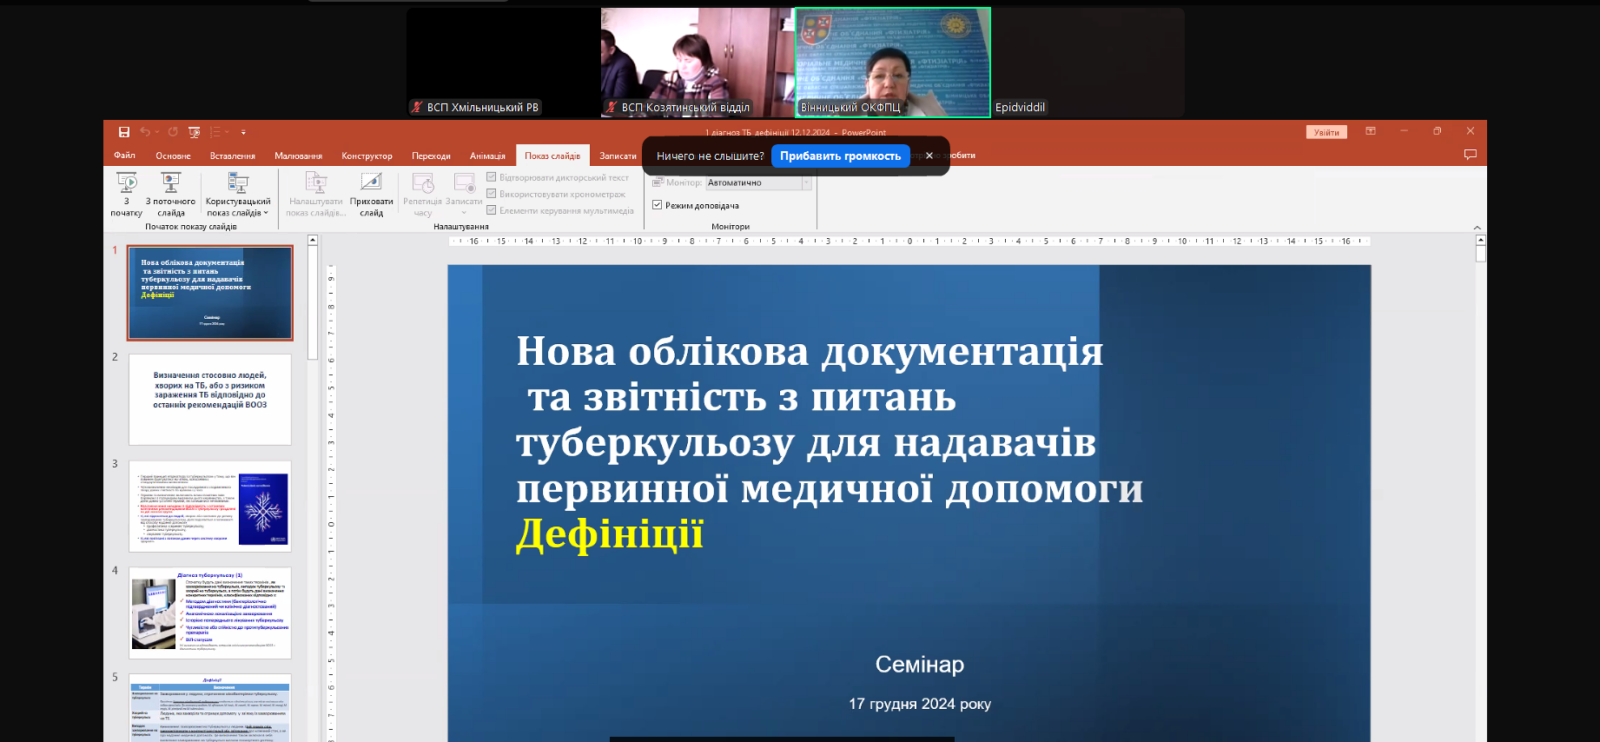Screen dimensions: 1600x742
Task: Open the Конструктор ribbon tab
Action: click(x=367, y=156)
